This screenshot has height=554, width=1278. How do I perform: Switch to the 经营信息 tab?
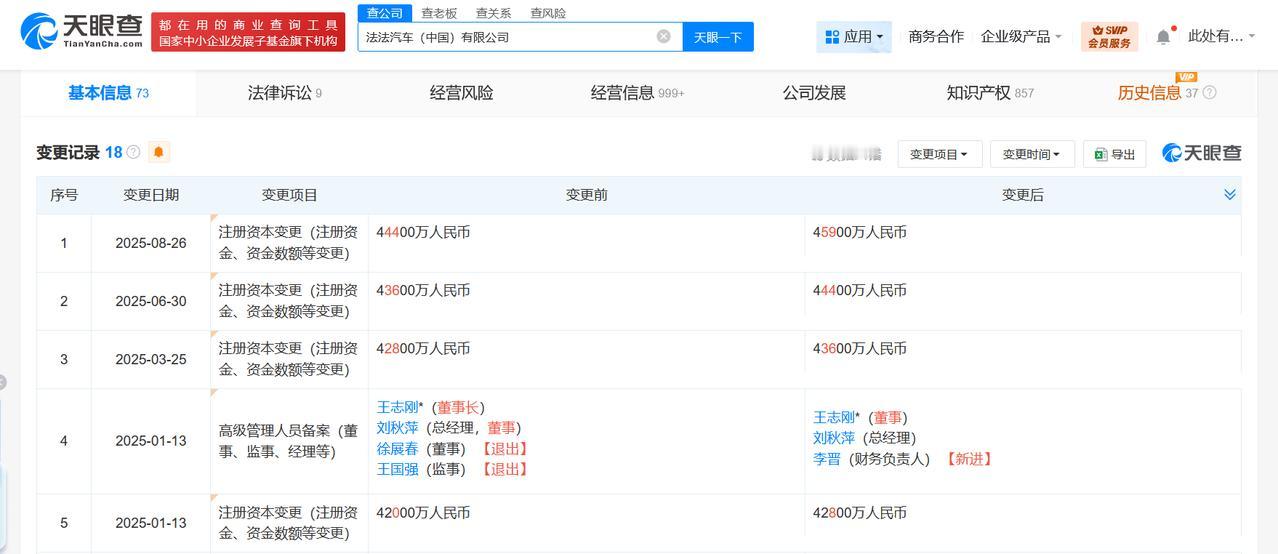click(x=637, y=93)
